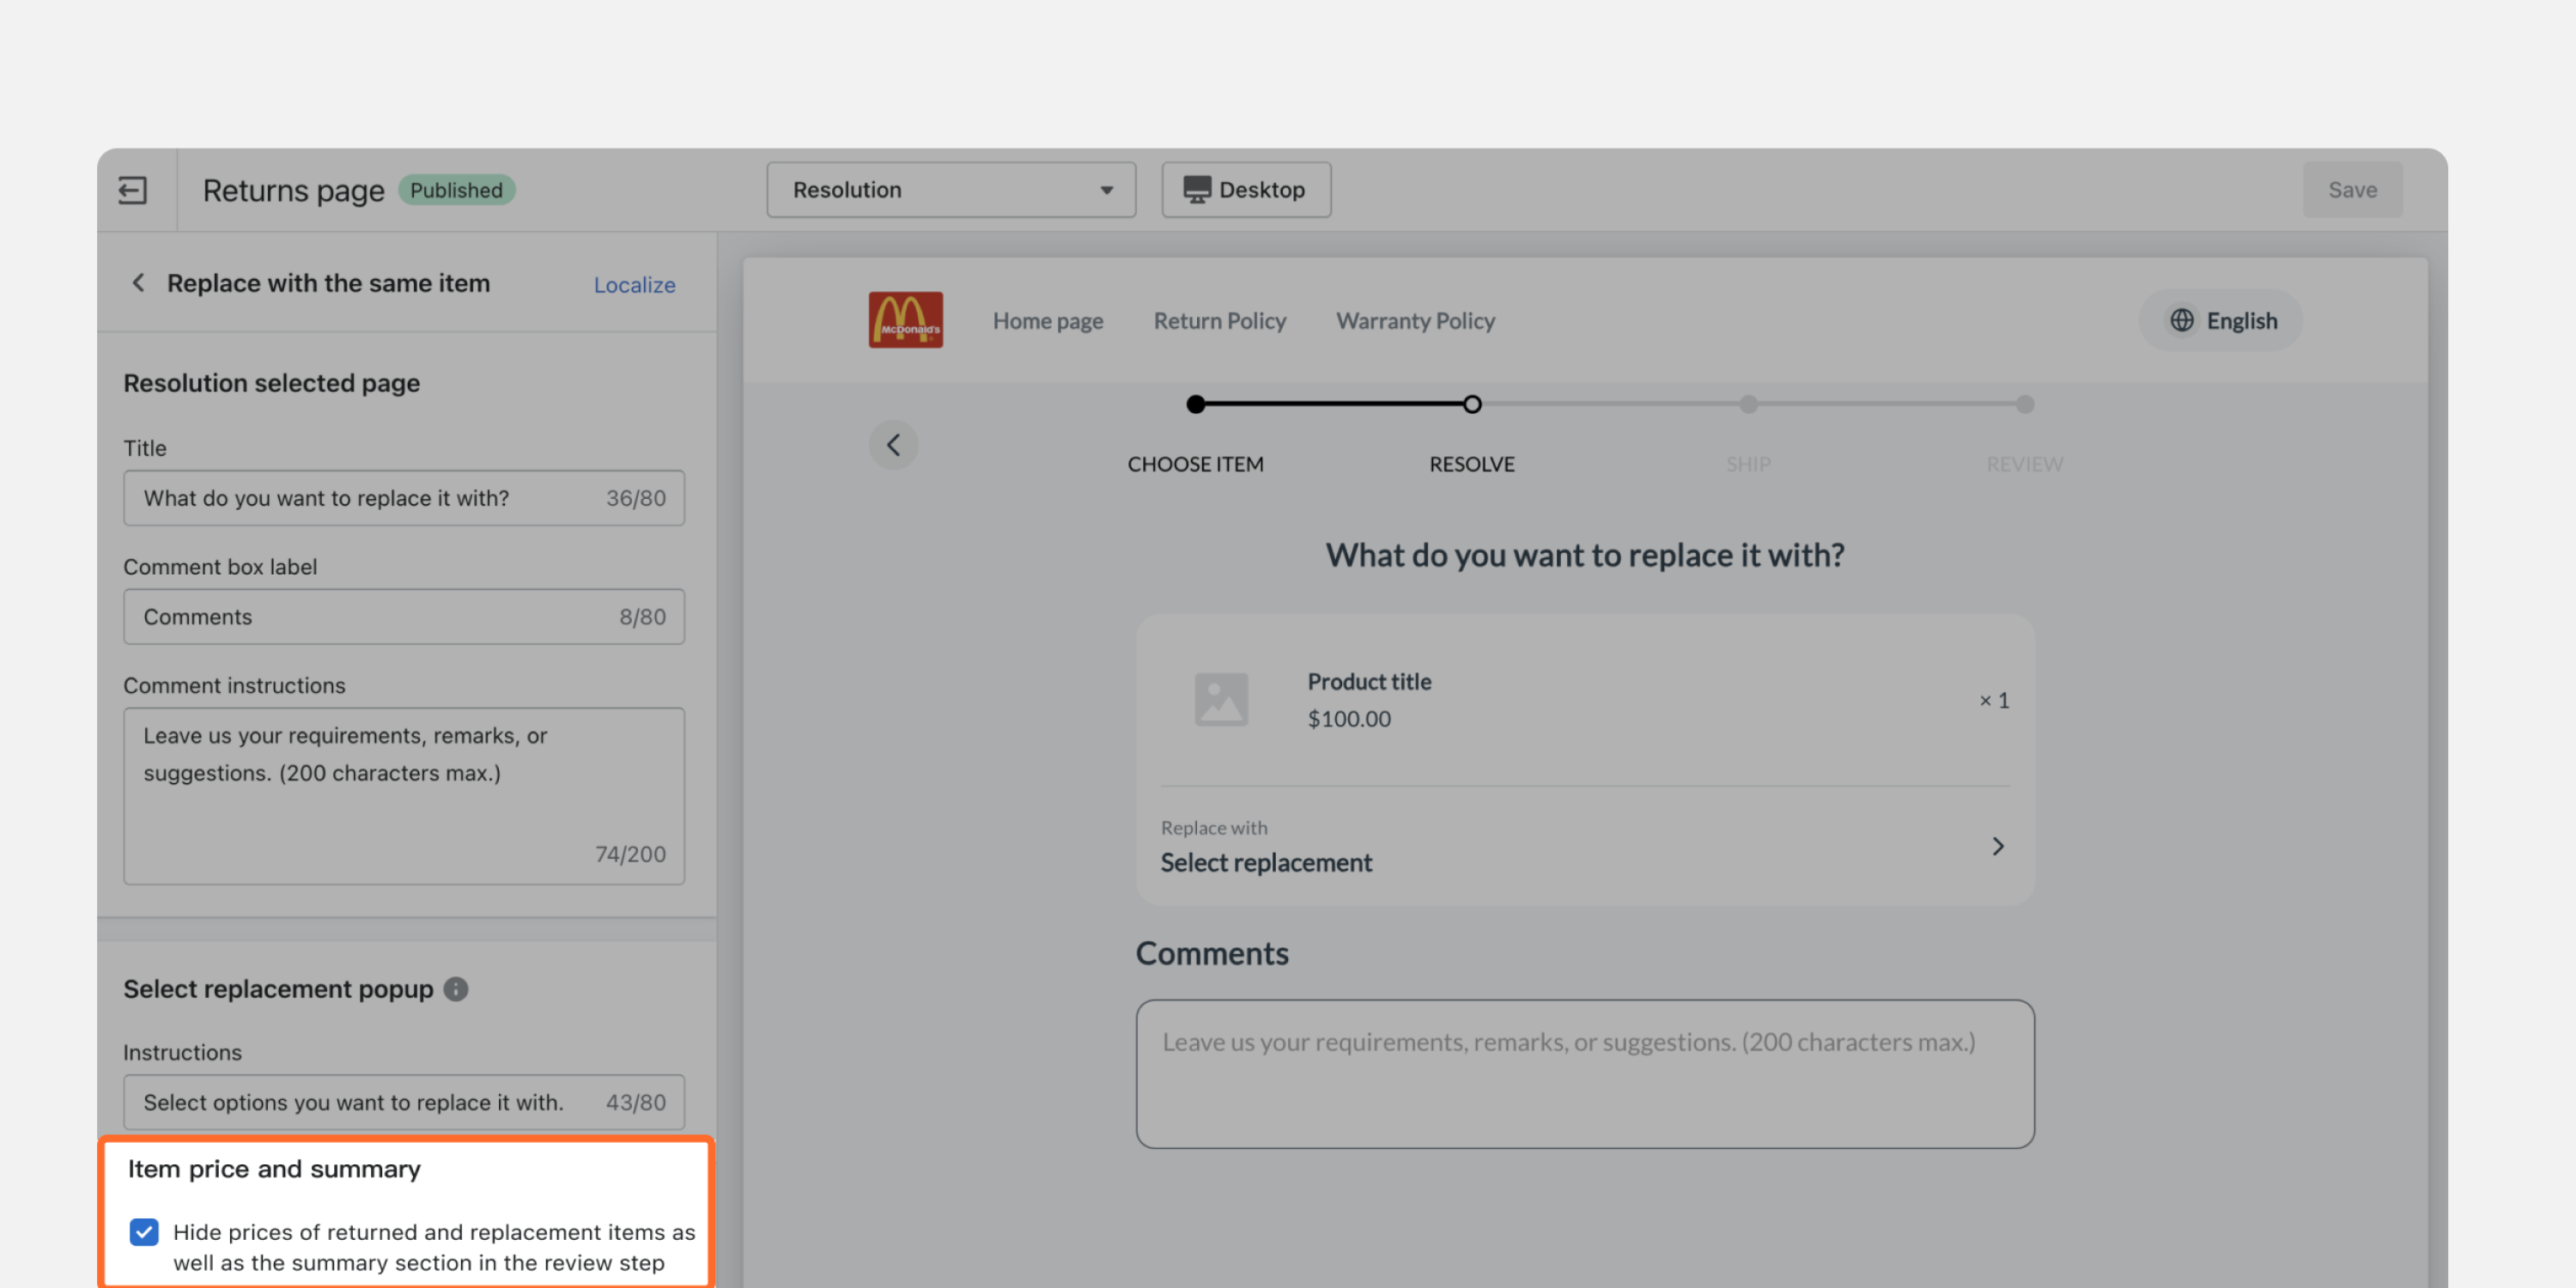Open Return Policy navigation link
Viewport: 2576px width, 1288px height.
point(1220,320)
